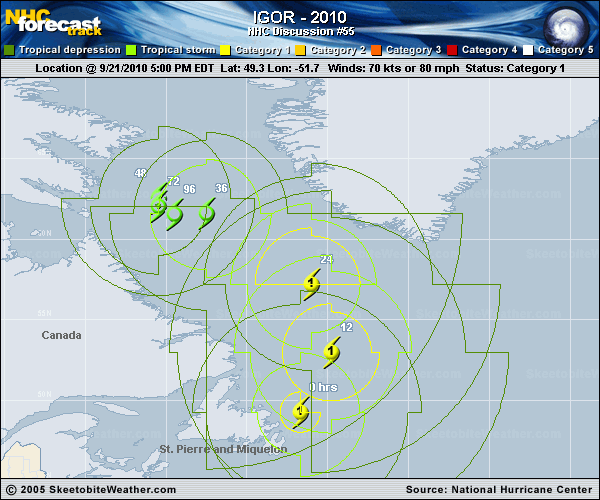Click the '50 N' latitude label near bottom
The width and height of the screenshot is (600, 500).
point(44,394)
